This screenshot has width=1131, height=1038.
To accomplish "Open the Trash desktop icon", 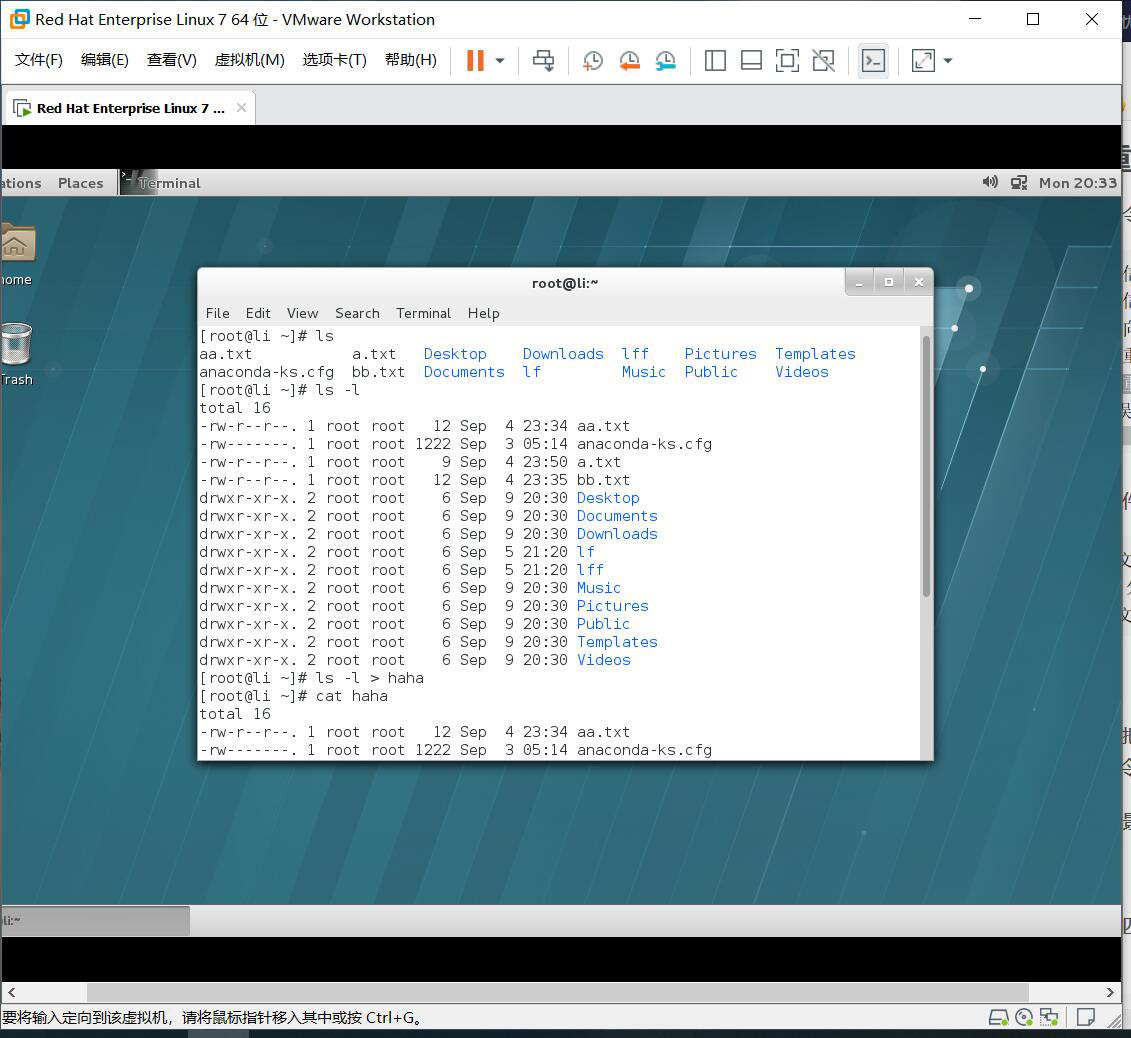I will (17, 354).
